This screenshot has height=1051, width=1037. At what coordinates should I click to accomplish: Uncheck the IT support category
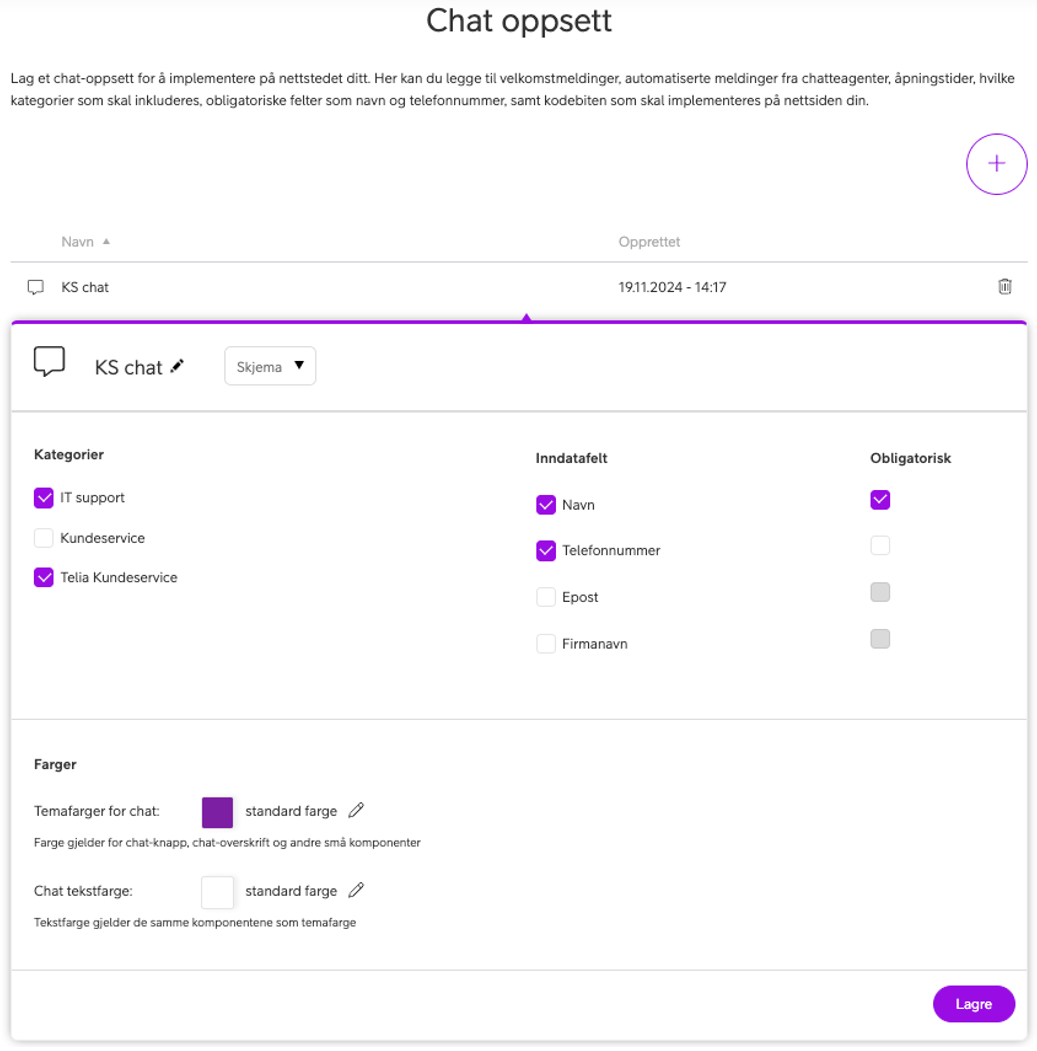pos(44,498)
